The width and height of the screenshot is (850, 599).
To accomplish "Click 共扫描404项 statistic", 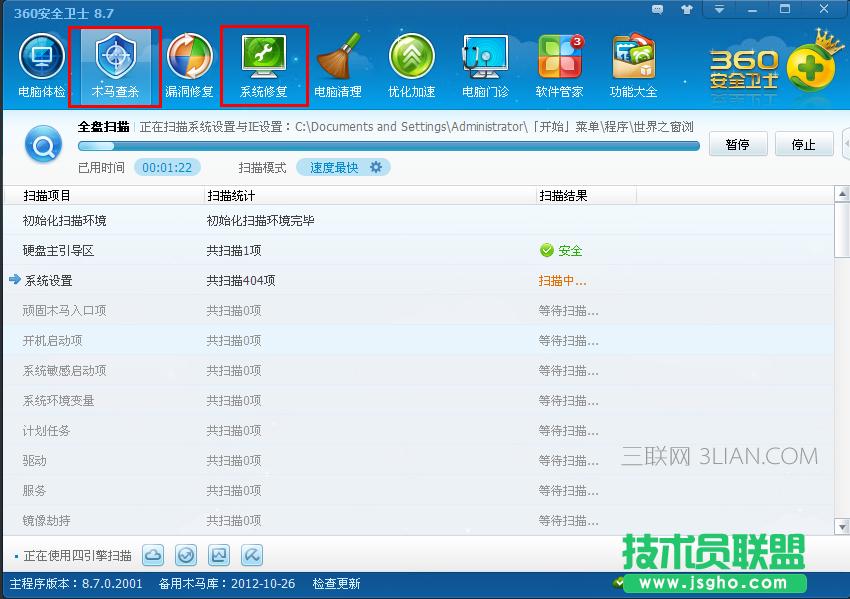I will [x=241, y=280].
